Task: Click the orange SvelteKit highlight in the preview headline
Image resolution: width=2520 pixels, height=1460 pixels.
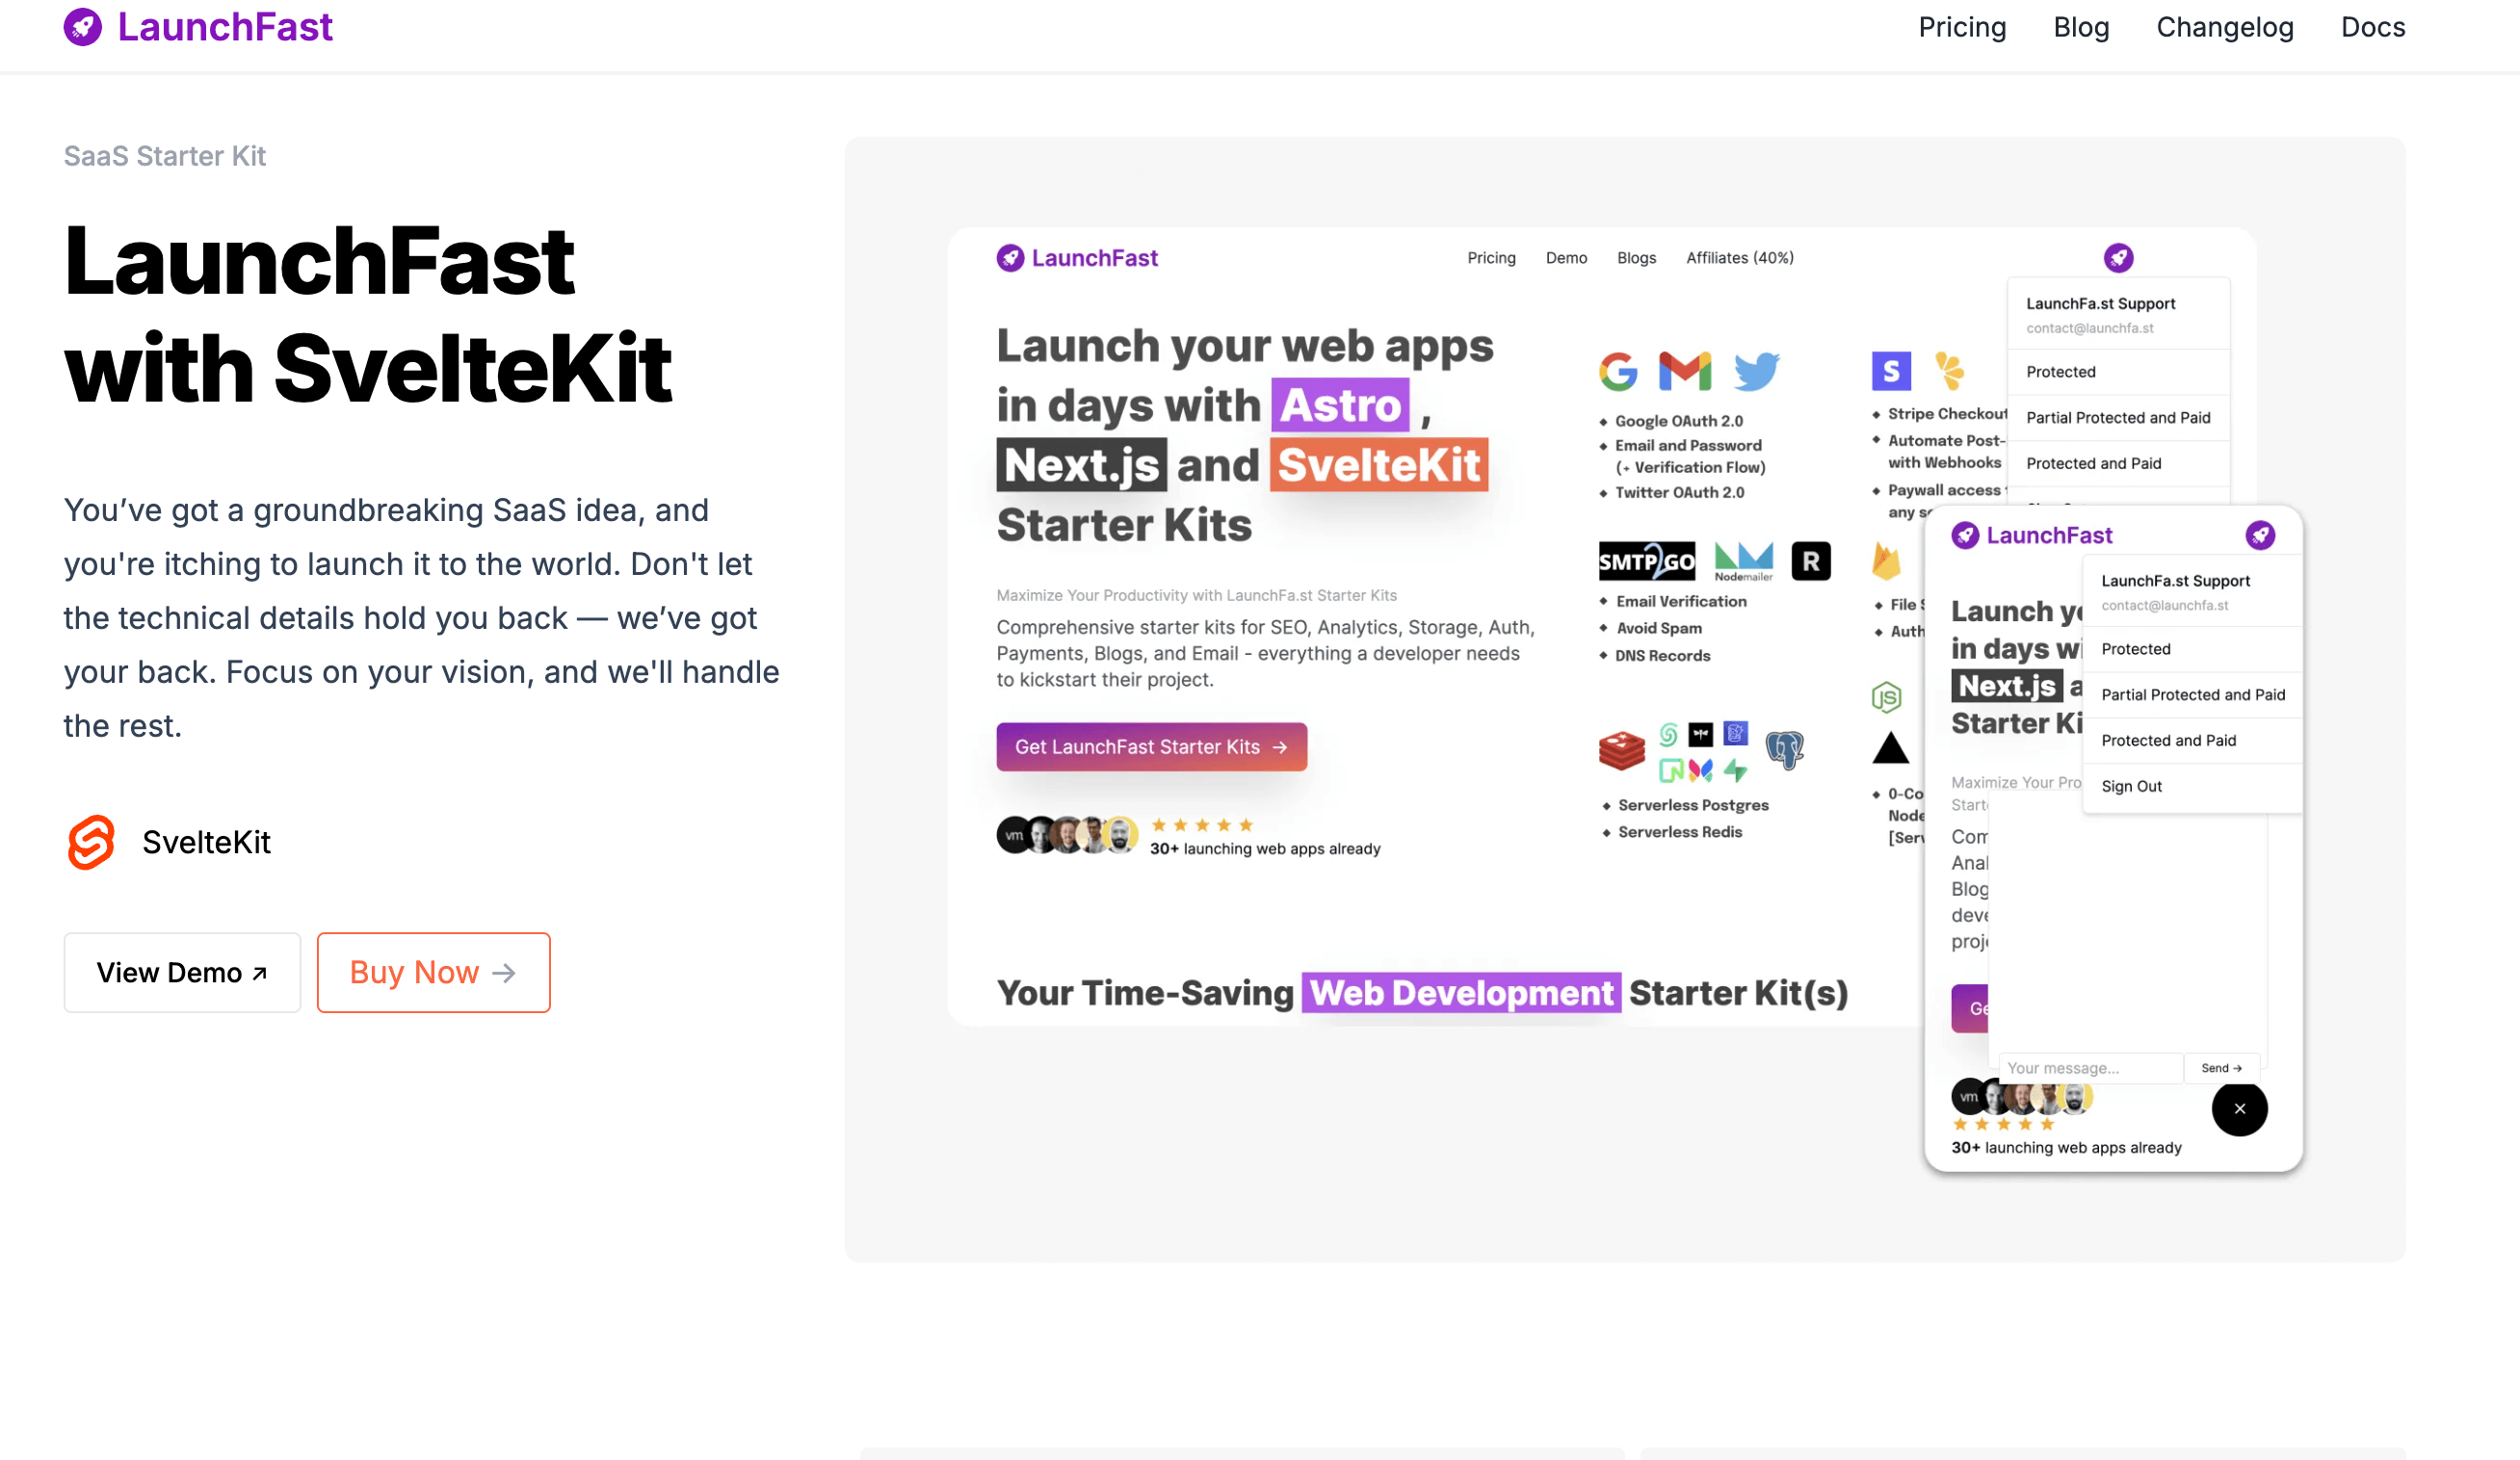Action: coord(1379,465)
